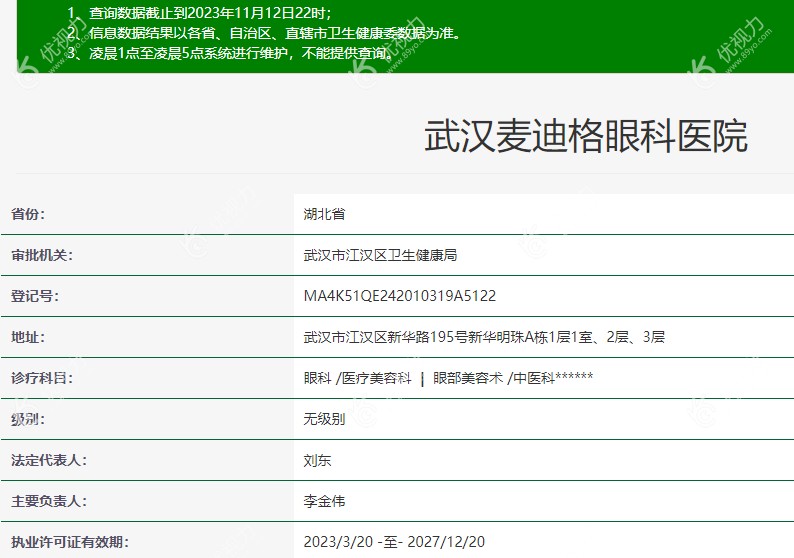The width and height of the screenshot is (794, 558).
Task: Click the value 武汉市江汉区卫生健康局
Action: (x=380, y=255)
